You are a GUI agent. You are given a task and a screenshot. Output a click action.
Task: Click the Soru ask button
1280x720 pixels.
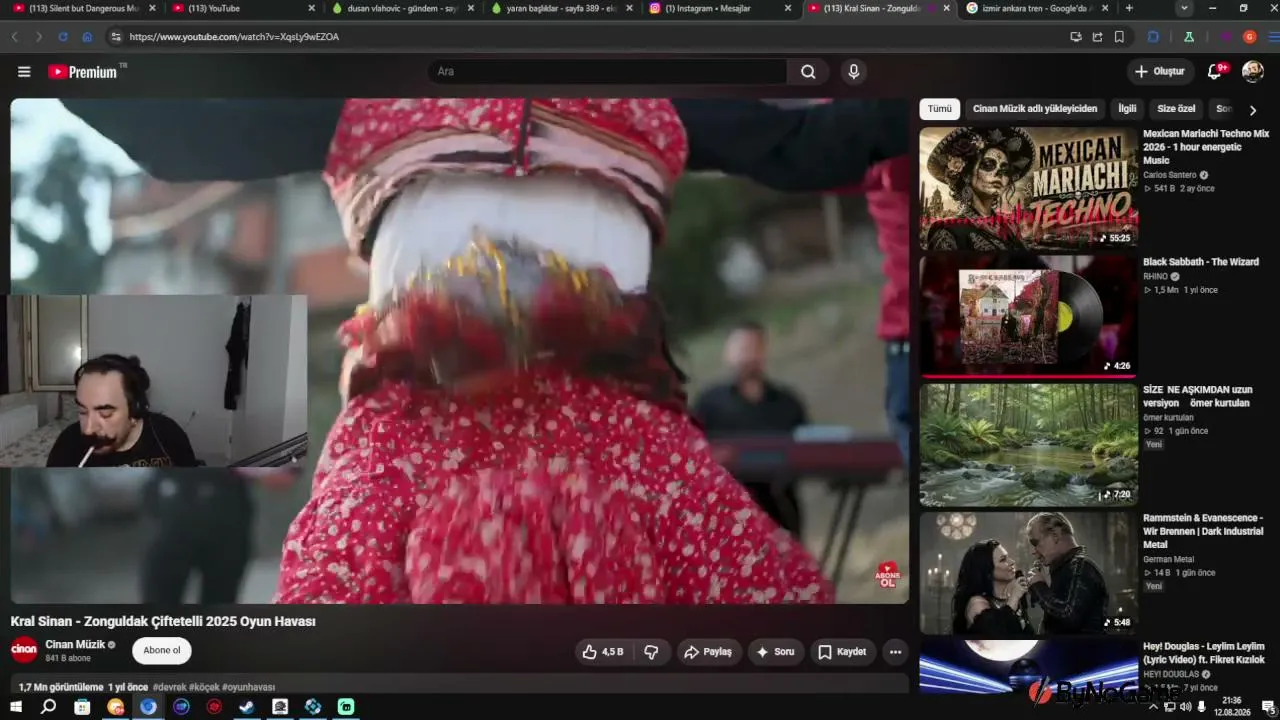pyautogui.click(x=775, y=652)
